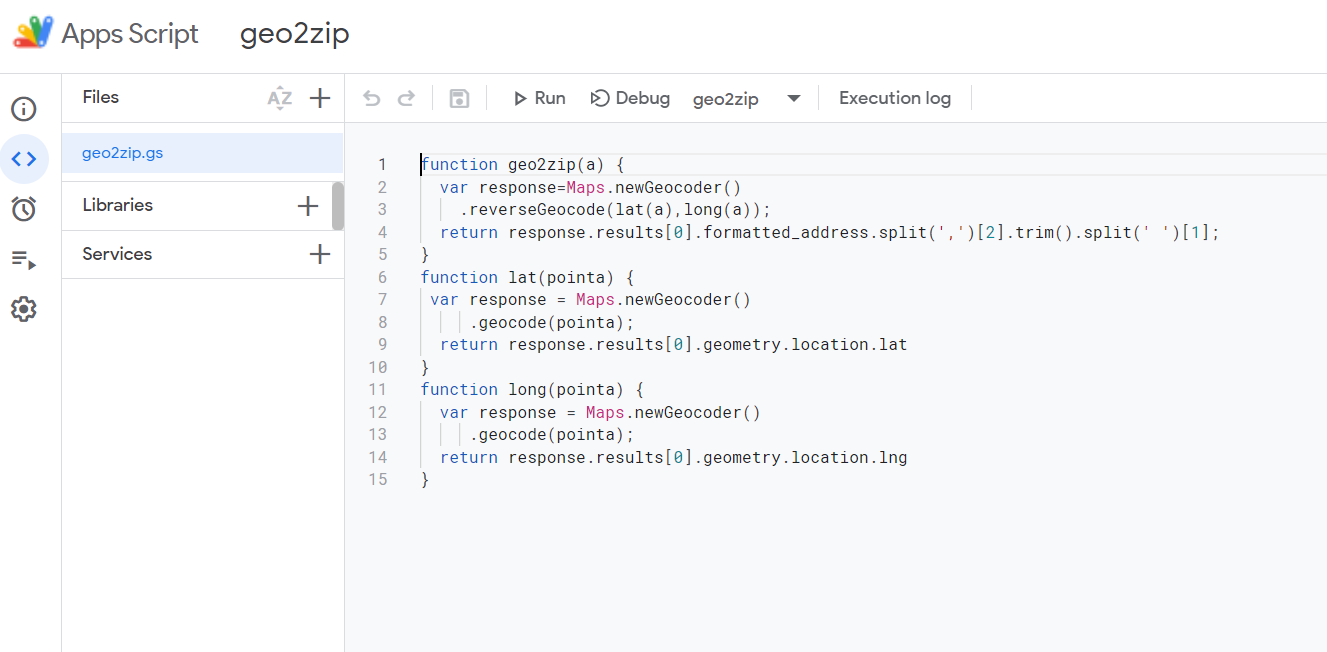1327x652 pixels.
Task: Open project Triggers from the sidebar
Action: (x=24, y=208)
